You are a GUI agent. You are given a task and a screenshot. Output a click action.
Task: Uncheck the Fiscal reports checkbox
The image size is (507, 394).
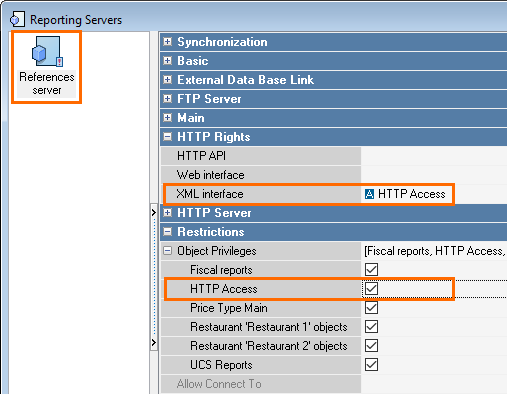click(371, 270)
